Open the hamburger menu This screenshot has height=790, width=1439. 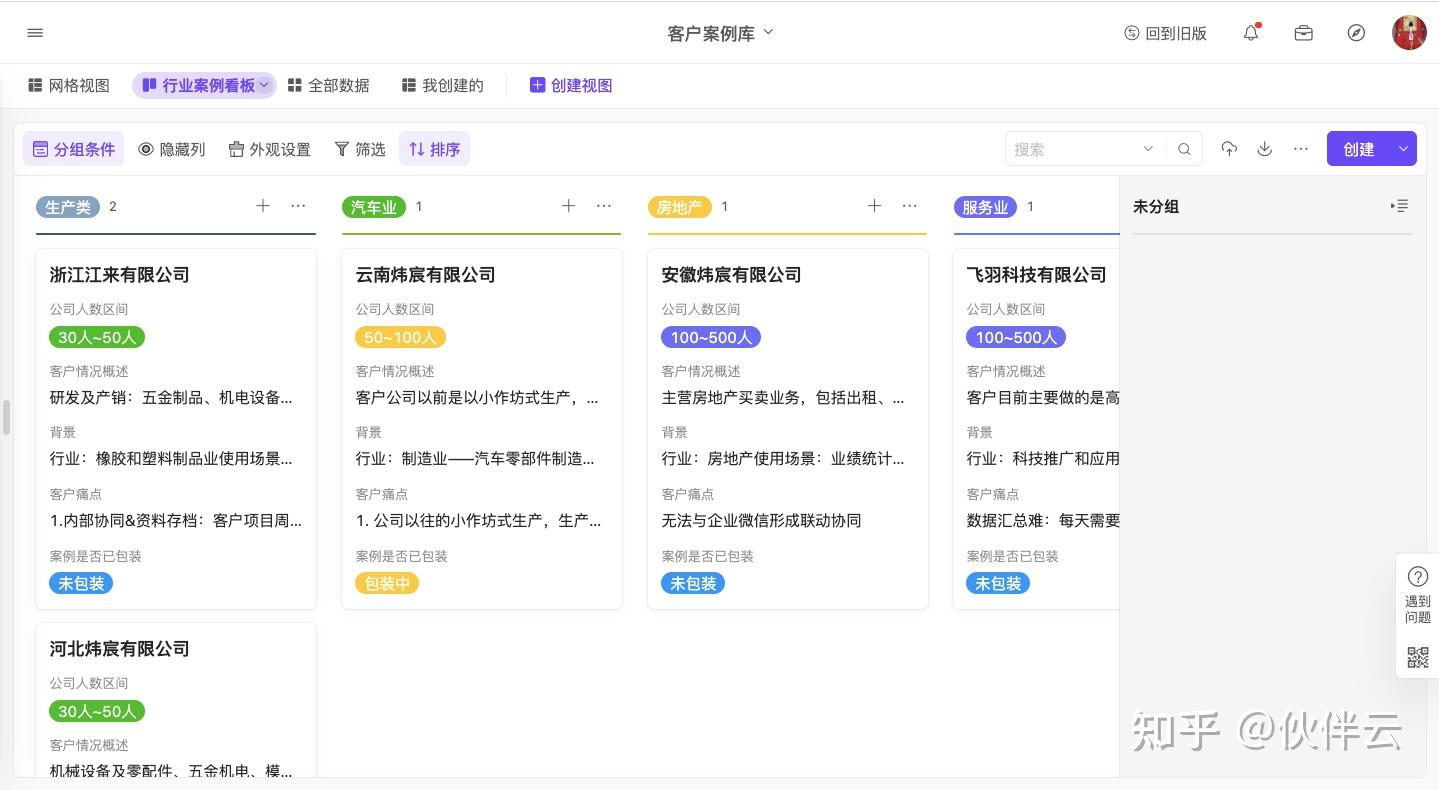click(x=35, y=33)
